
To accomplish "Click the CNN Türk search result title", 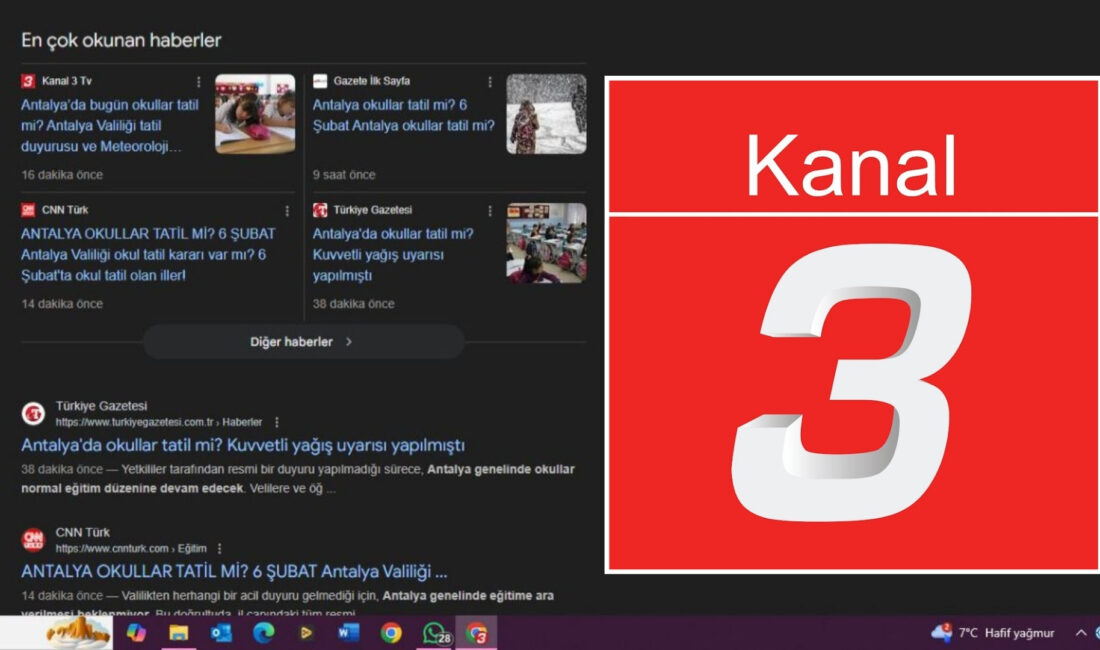I will click(234, 571).
